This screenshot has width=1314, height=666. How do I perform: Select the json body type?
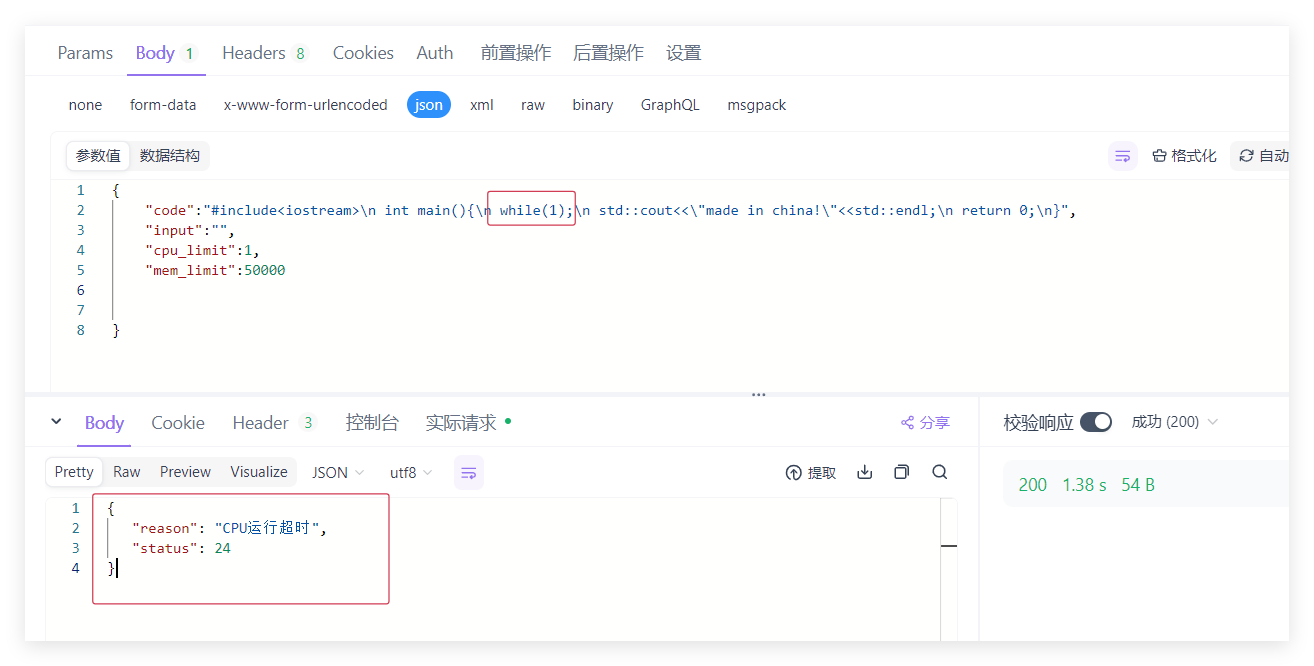click(x=429, y=105)
